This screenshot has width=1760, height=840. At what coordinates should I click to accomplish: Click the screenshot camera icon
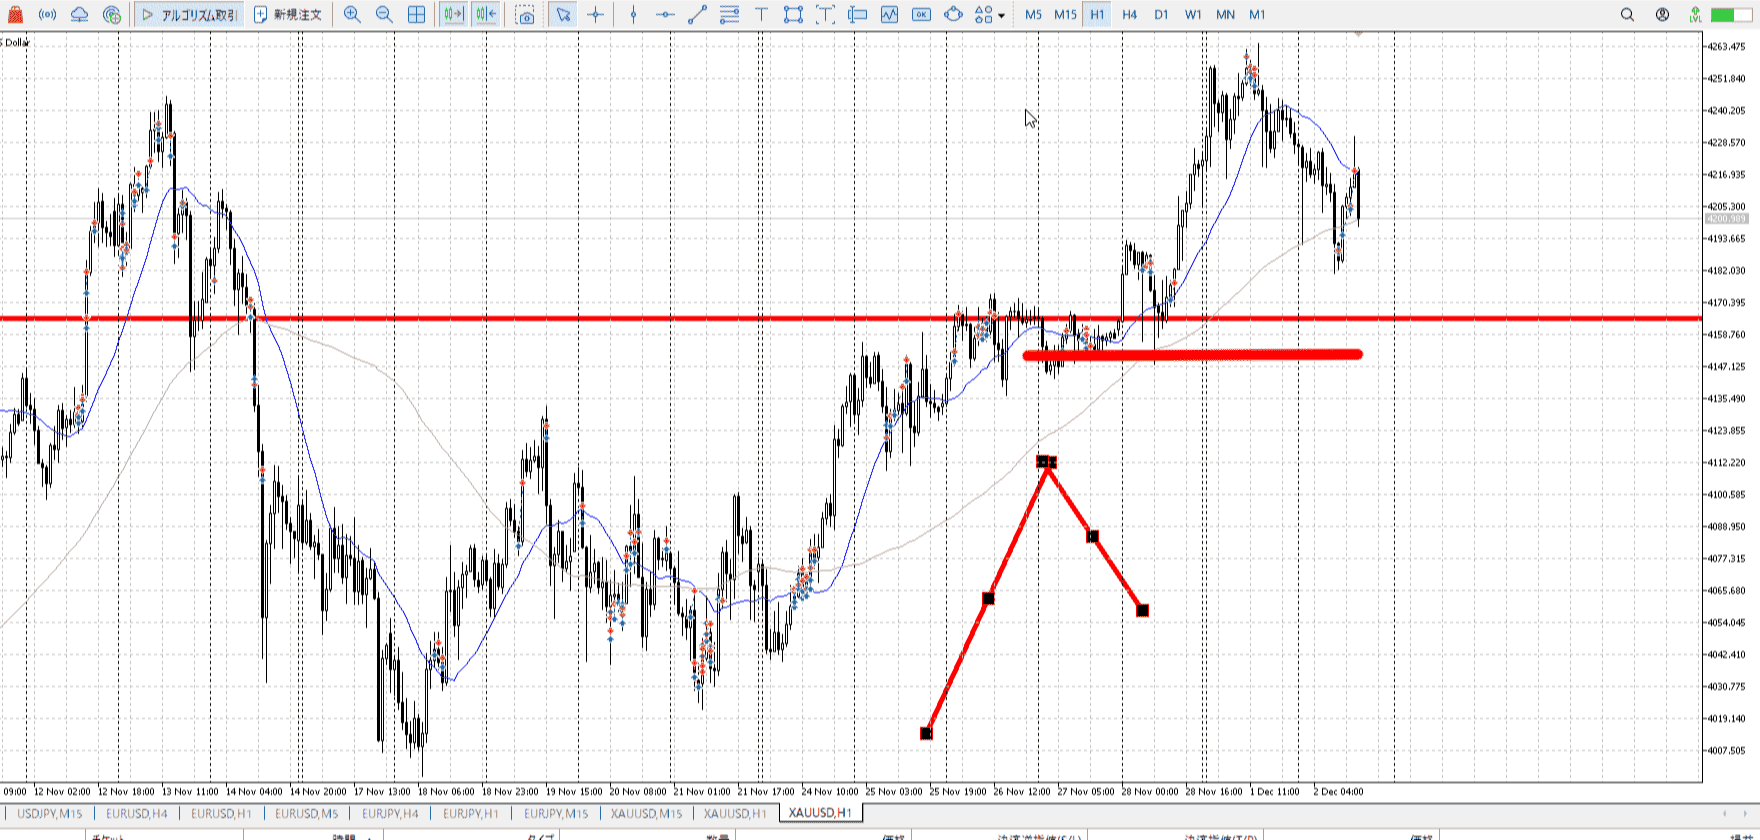pos(525,15)
